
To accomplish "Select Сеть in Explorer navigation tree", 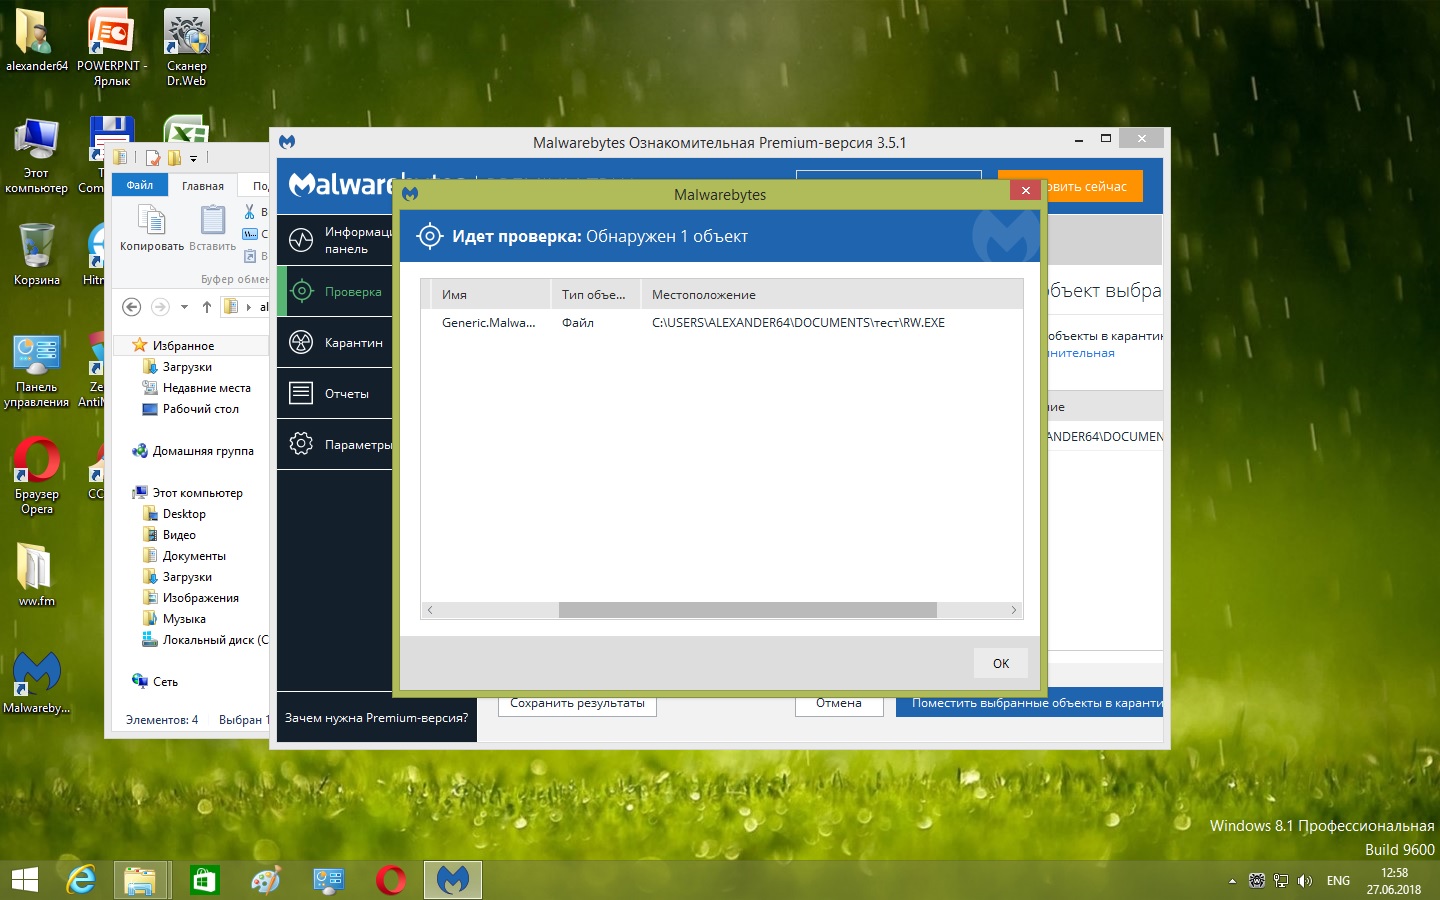I will 165,682.
